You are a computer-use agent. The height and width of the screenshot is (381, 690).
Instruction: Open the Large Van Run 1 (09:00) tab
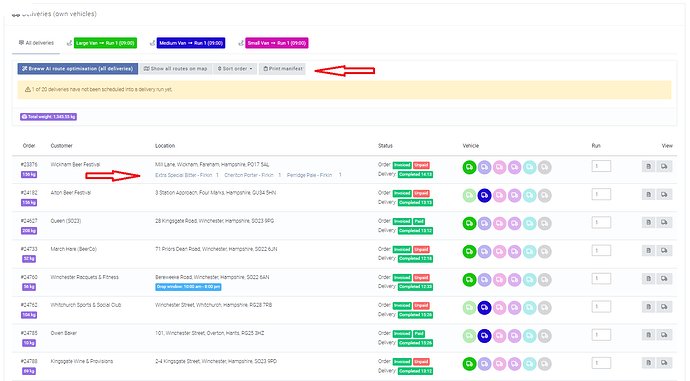click(x=105, y=43)
